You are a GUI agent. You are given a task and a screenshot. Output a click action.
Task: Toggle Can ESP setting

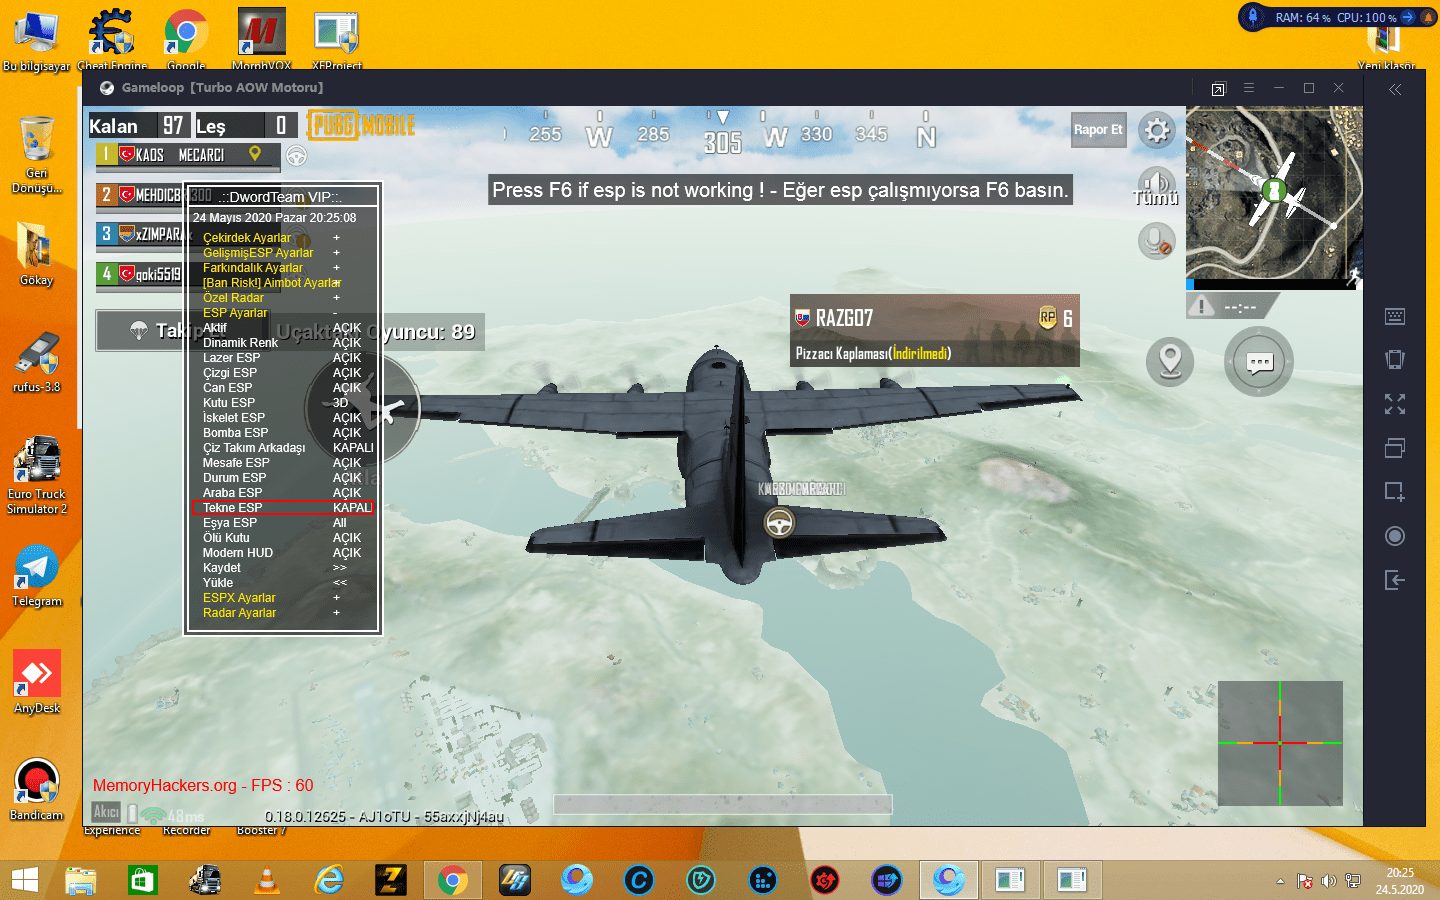(x=283, y=388)
